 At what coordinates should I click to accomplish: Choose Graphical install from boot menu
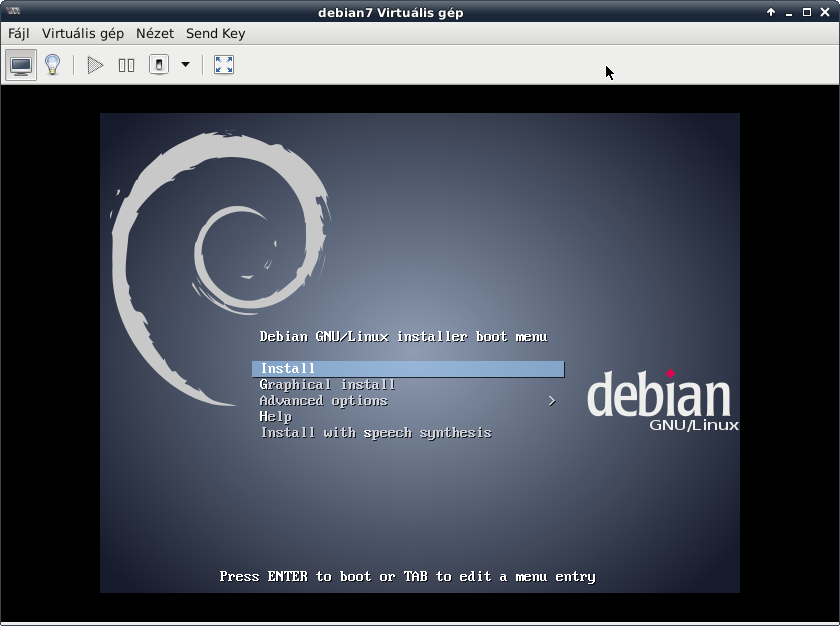327,385
